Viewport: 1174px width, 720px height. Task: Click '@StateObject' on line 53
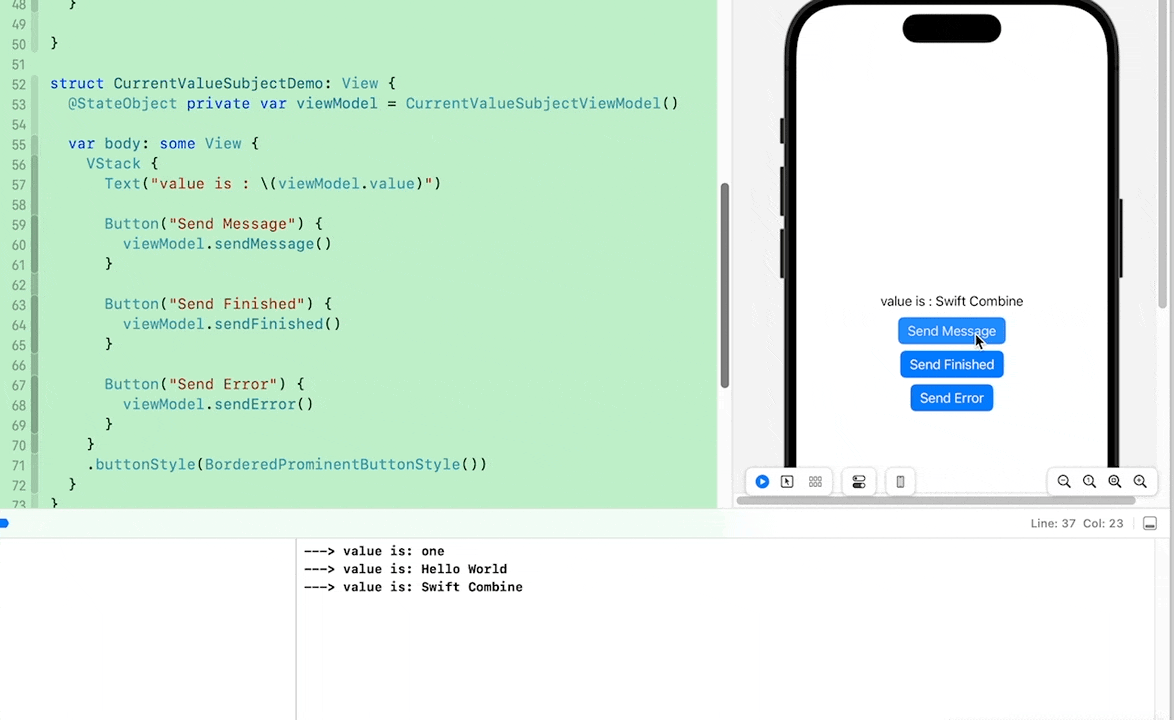point(123,103)
